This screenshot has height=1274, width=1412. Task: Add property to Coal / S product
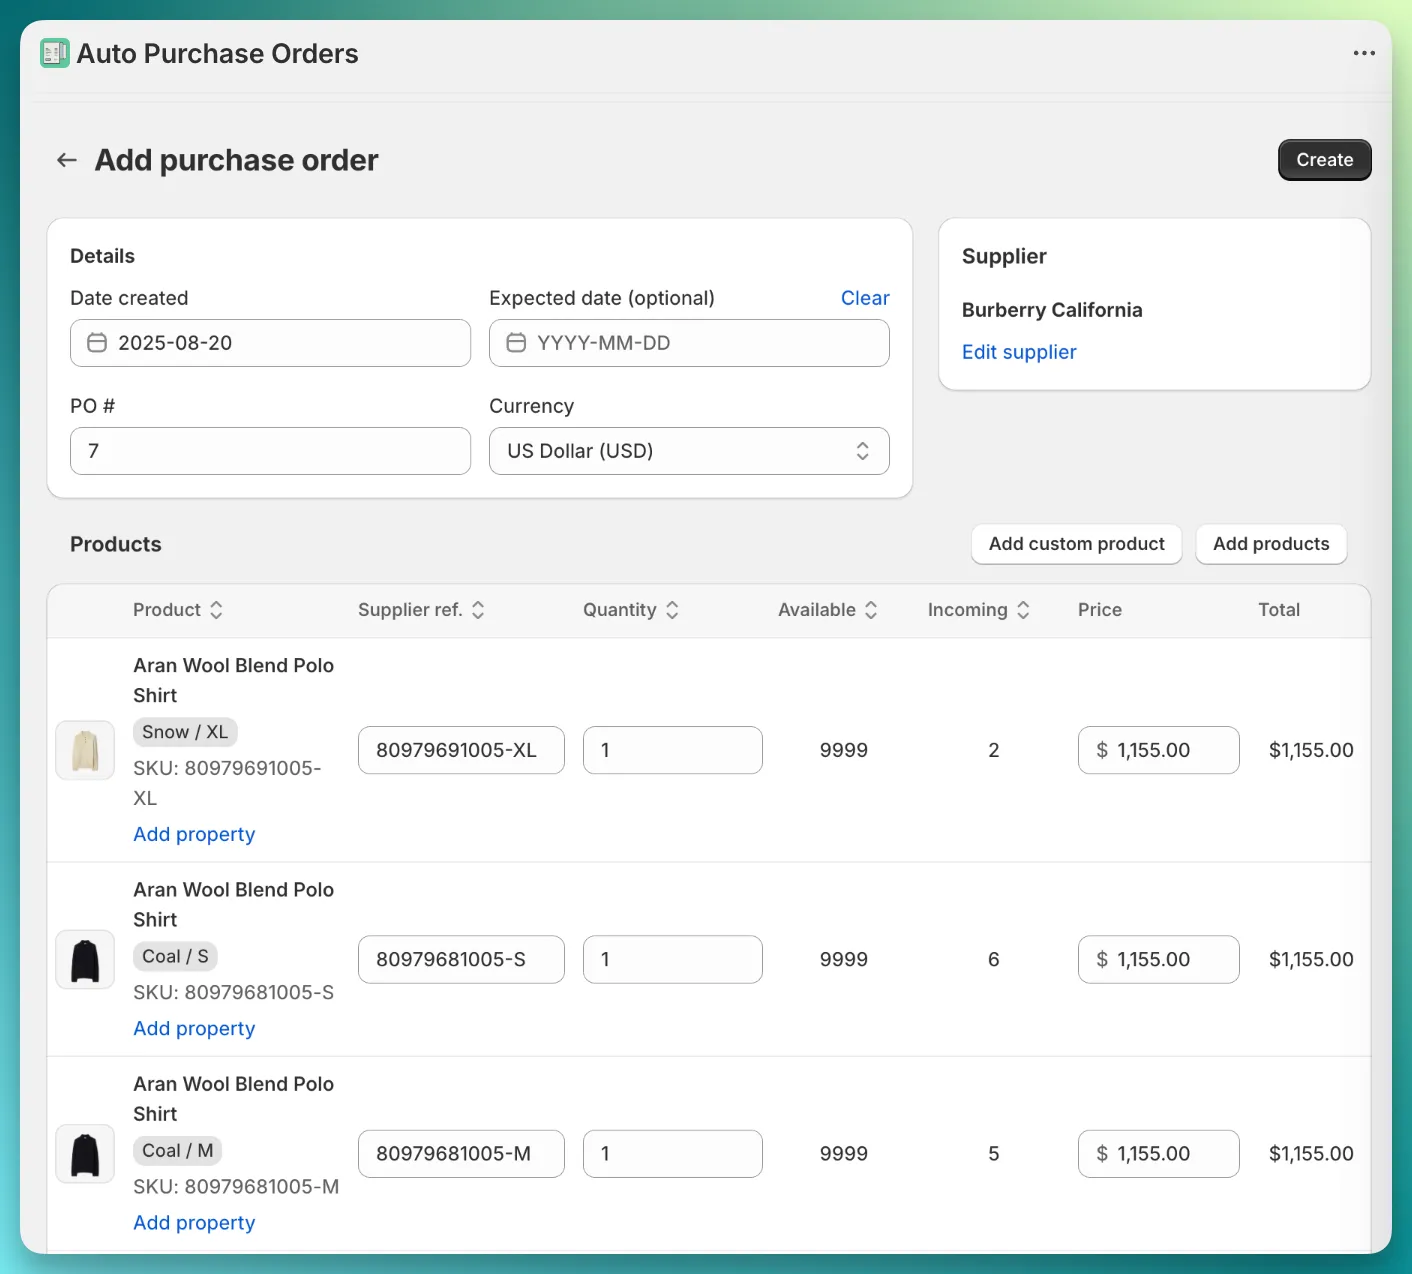tap(194, 1028)
